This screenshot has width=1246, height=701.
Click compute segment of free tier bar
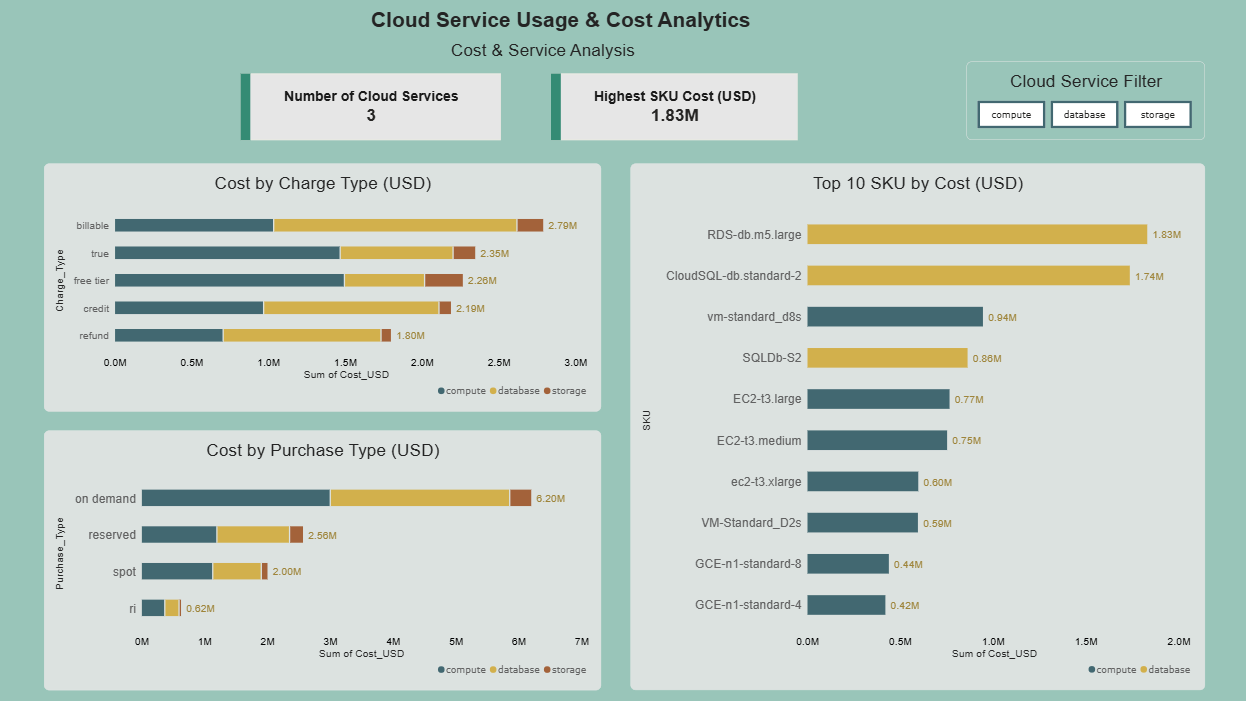(x=229, y=280)
